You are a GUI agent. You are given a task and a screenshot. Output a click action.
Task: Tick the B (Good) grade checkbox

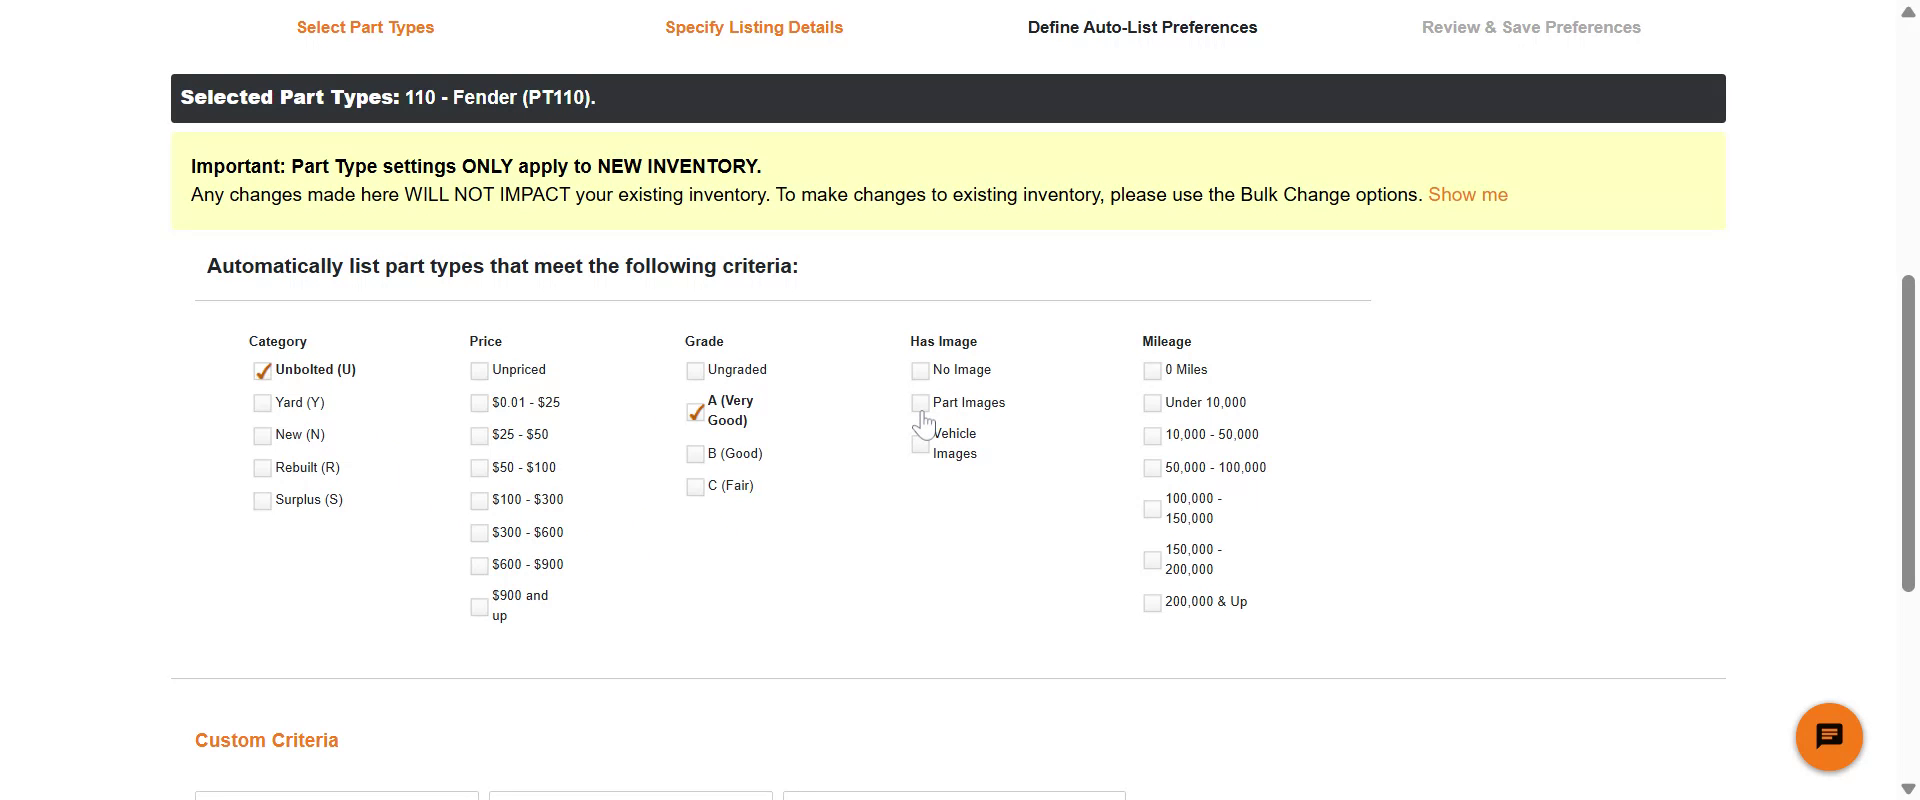(x=695, y=454)
